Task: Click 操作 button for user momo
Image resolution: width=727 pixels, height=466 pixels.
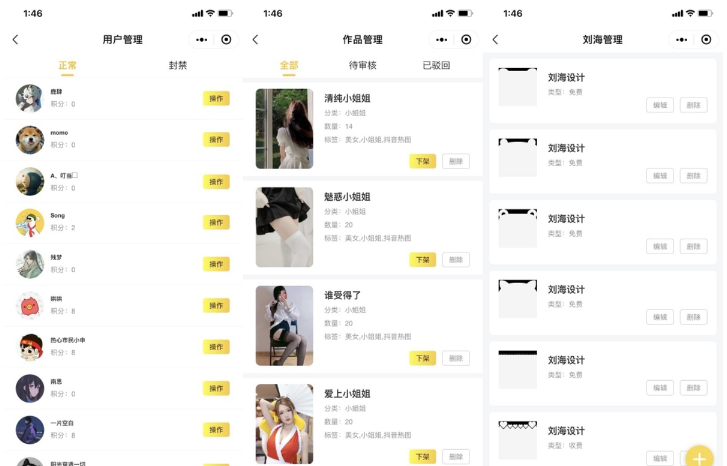Action: [216, 140]
